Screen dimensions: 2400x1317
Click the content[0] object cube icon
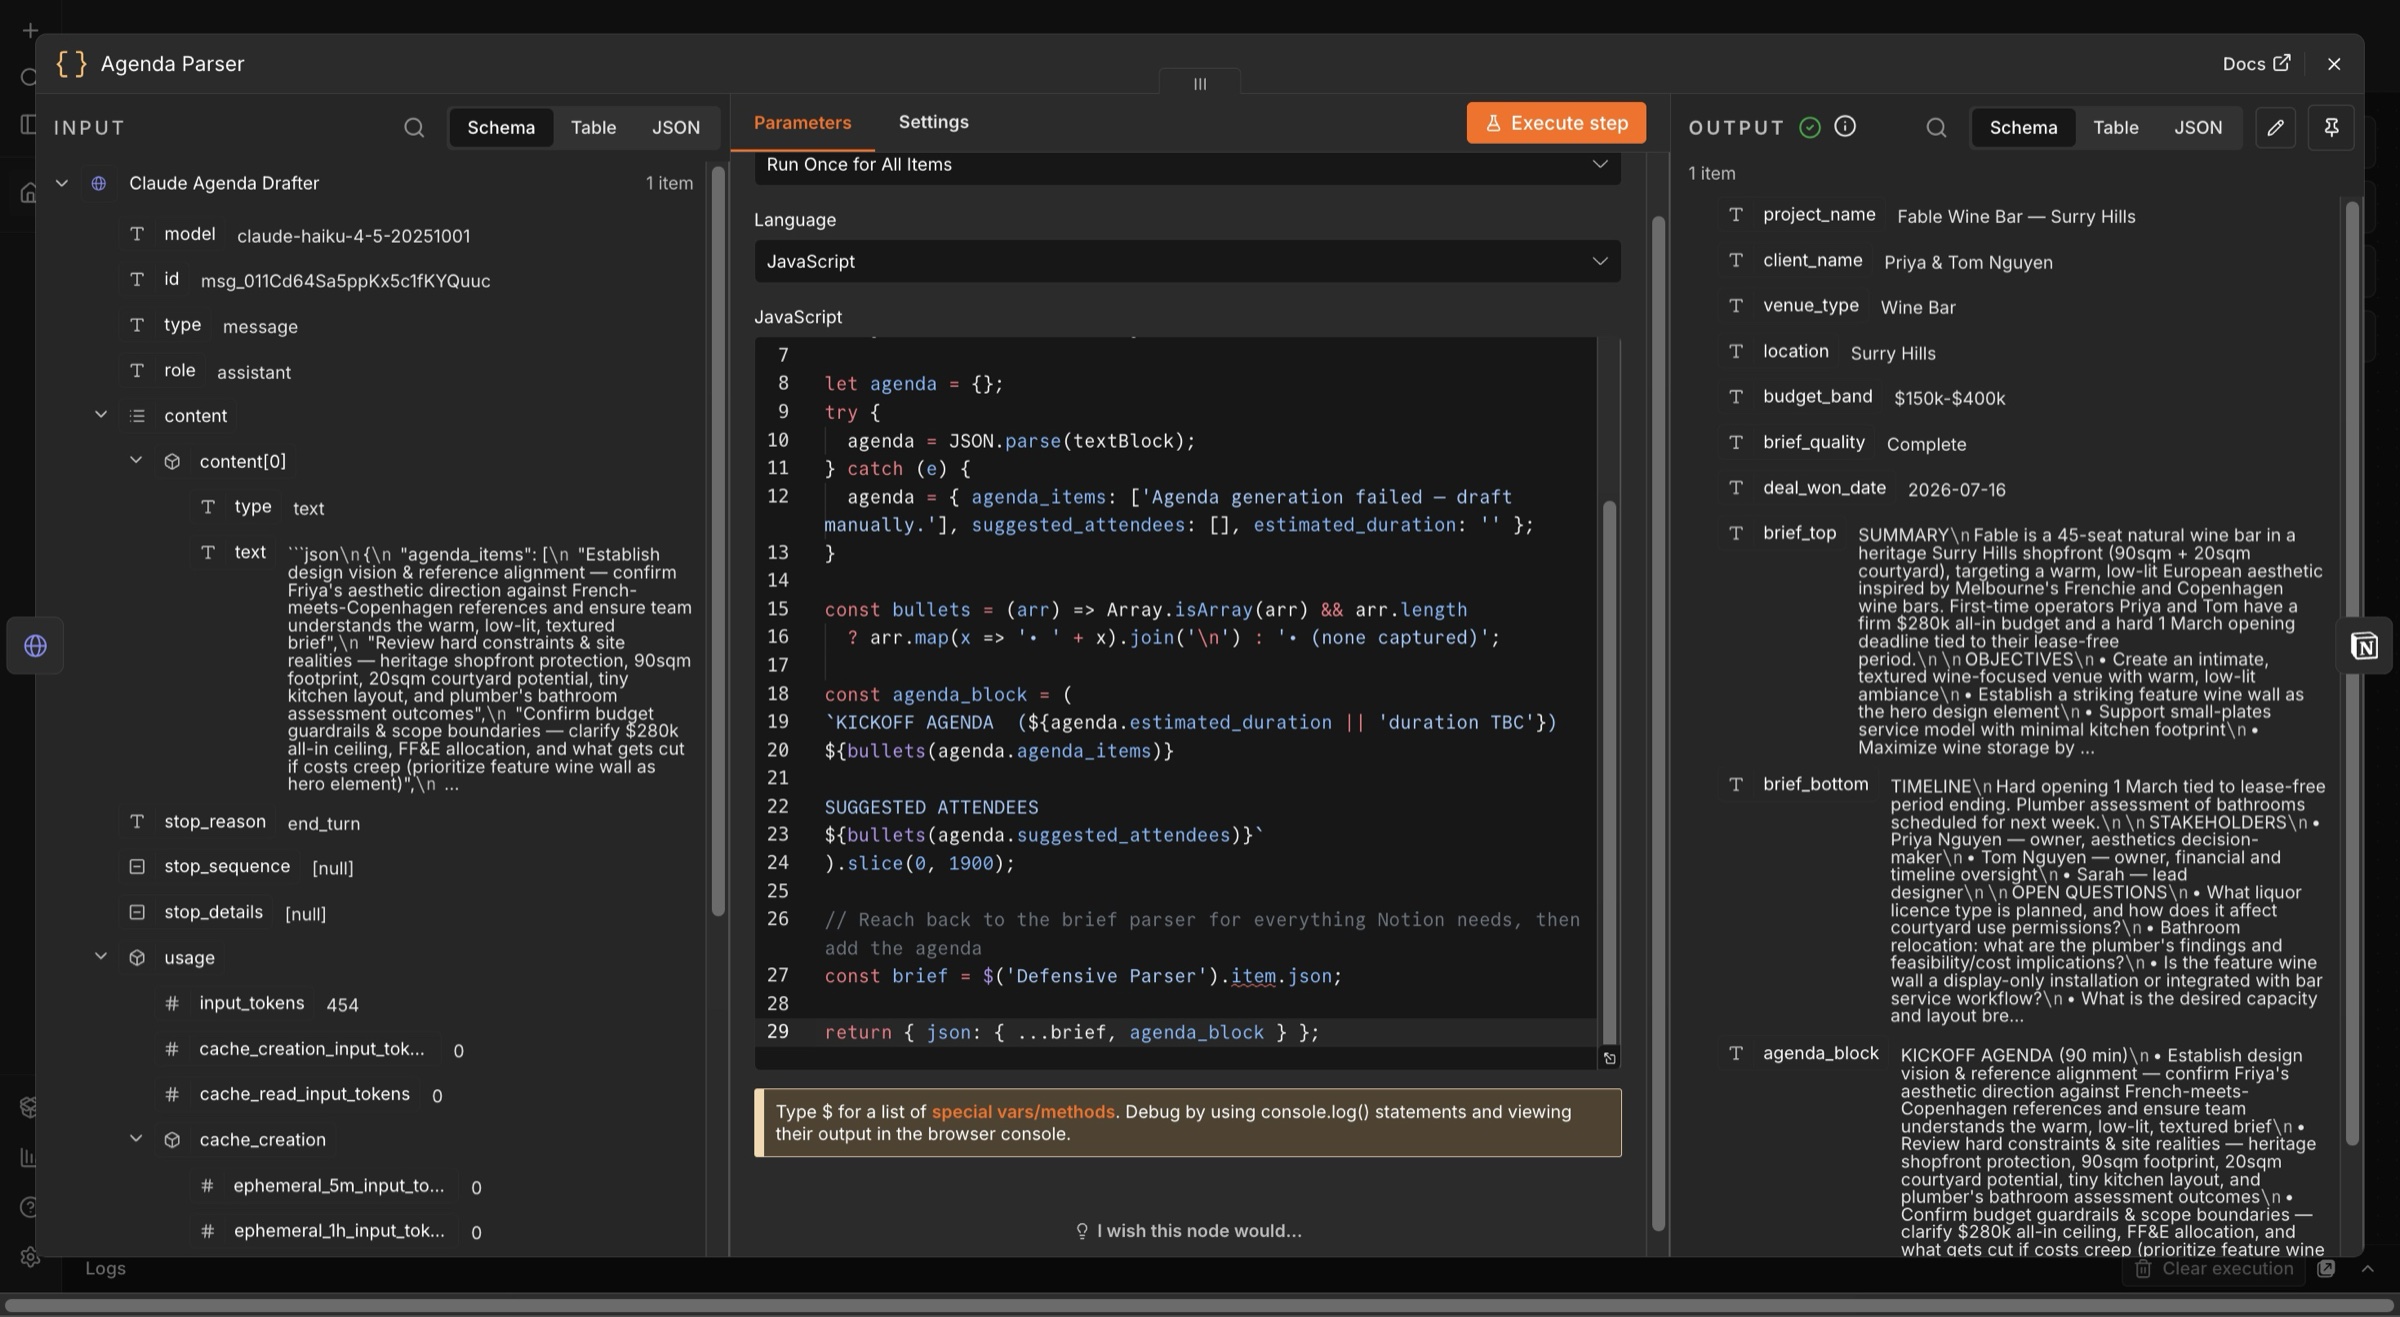172,462
